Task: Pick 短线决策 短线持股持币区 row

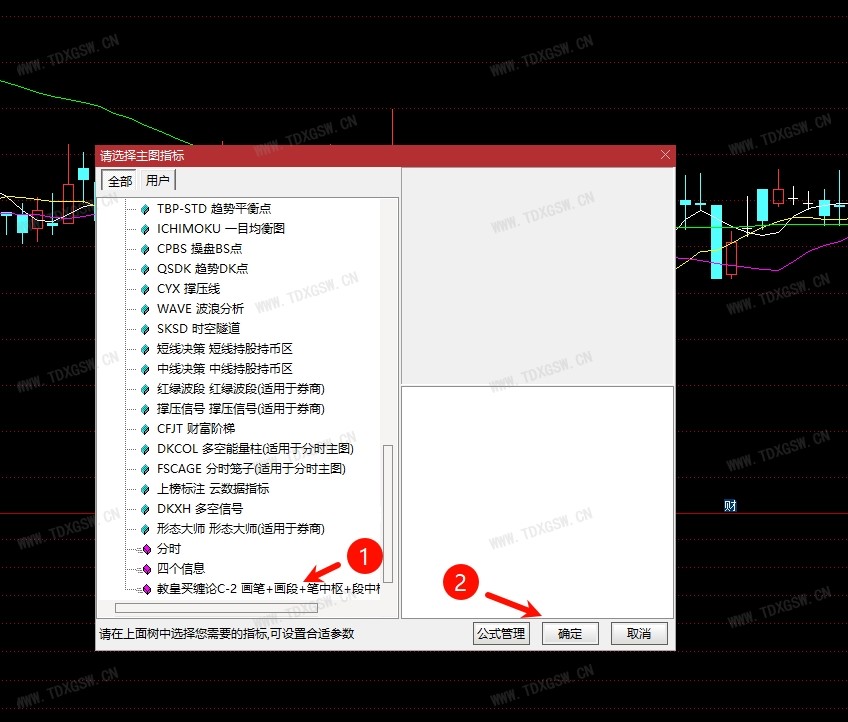Action: (225, 349)
